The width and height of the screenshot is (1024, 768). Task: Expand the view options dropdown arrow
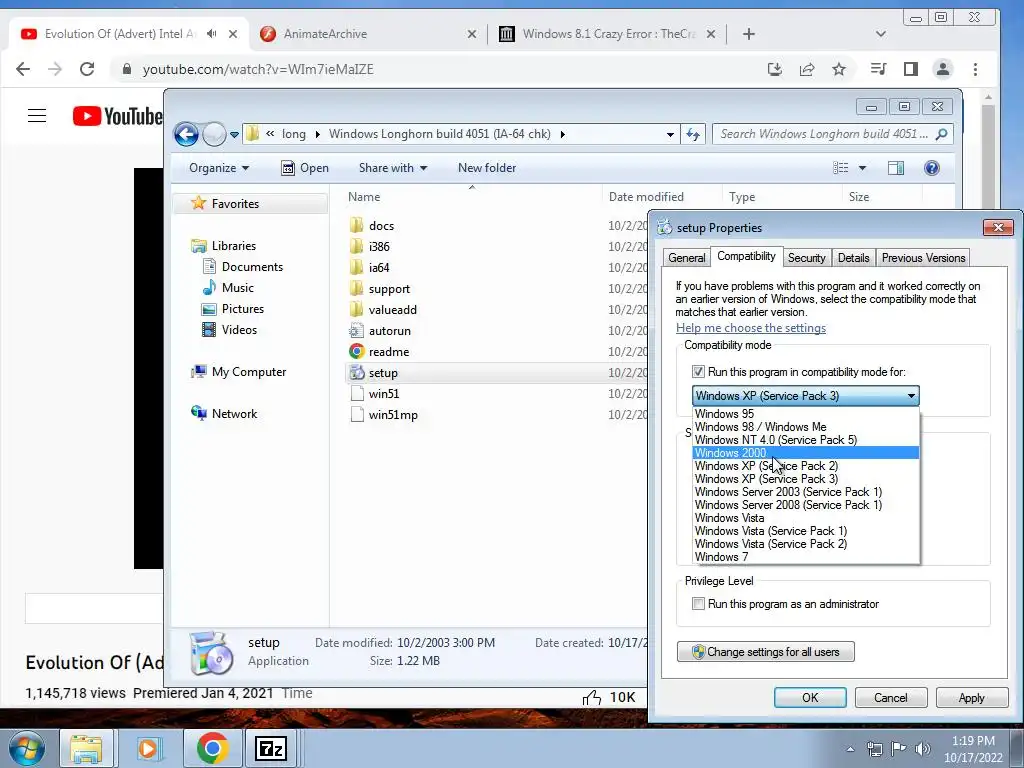(x=862, y=168)
